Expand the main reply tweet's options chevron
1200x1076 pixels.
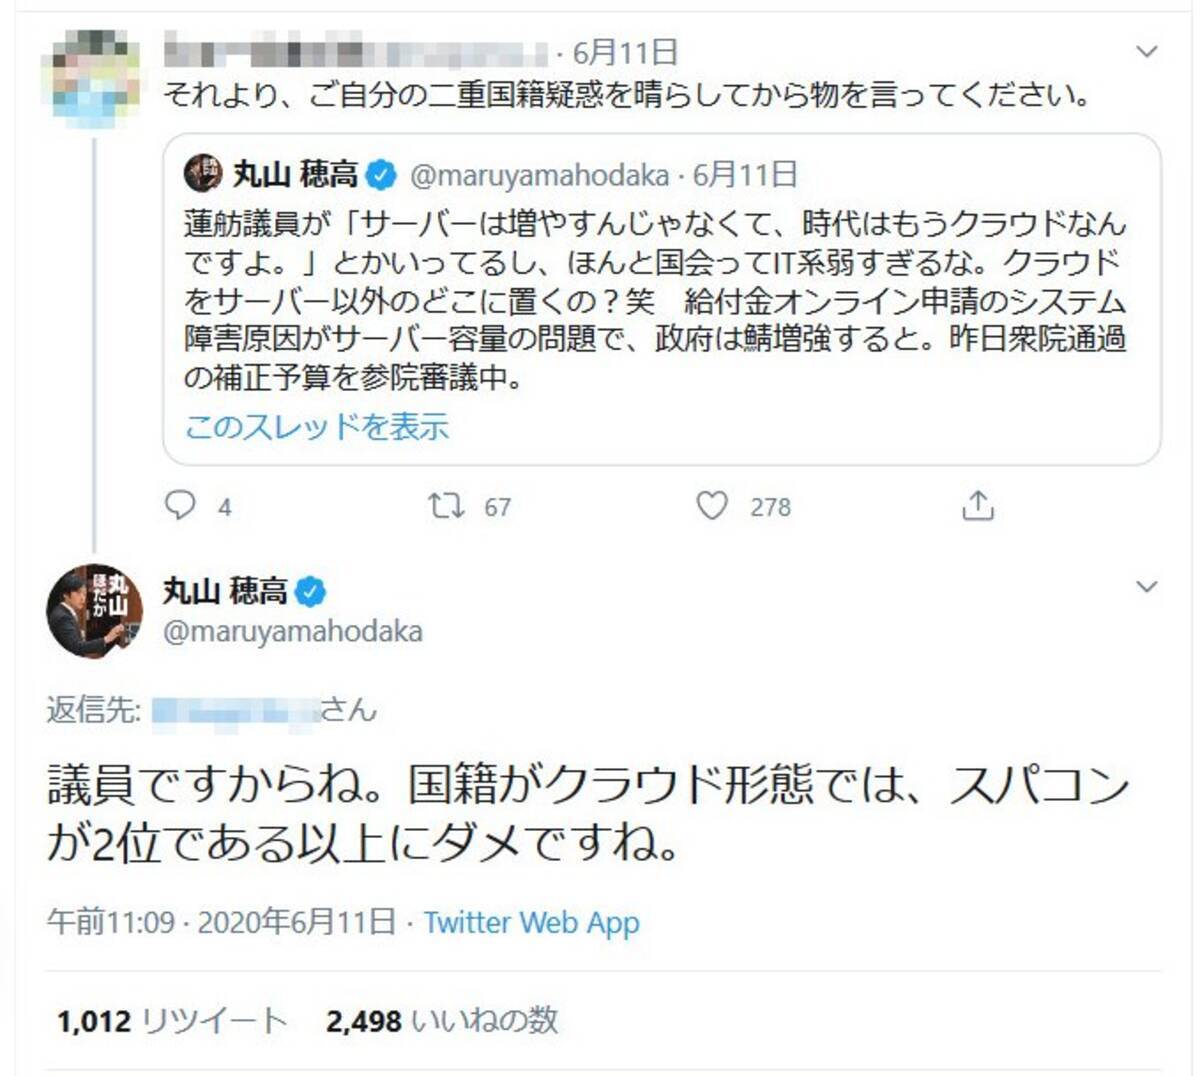[1147, 586]
